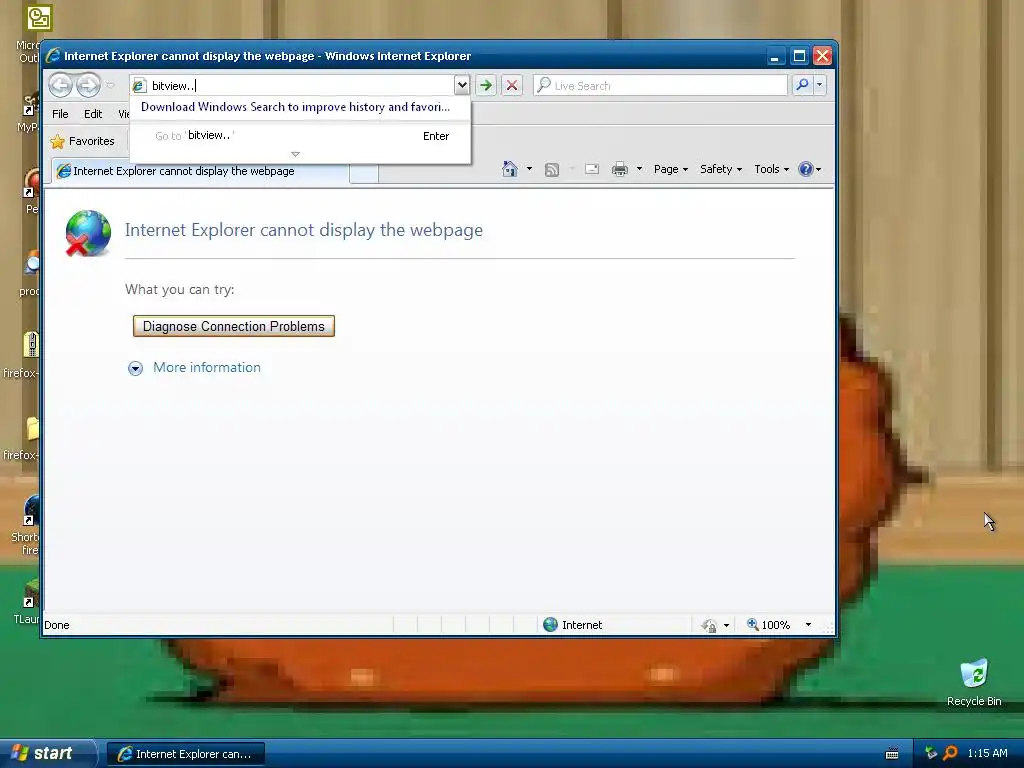Open the Home button dropdown arrow
Viewport: 1024px width, 768px height.
[529, 169]
